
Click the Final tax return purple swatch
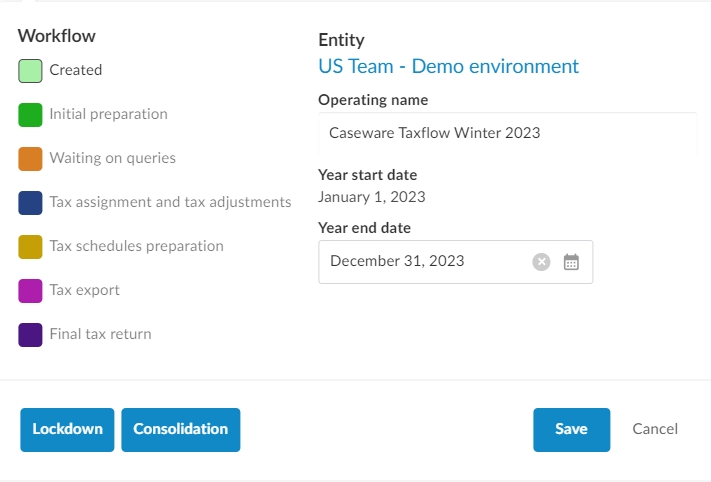coord(30,334)
